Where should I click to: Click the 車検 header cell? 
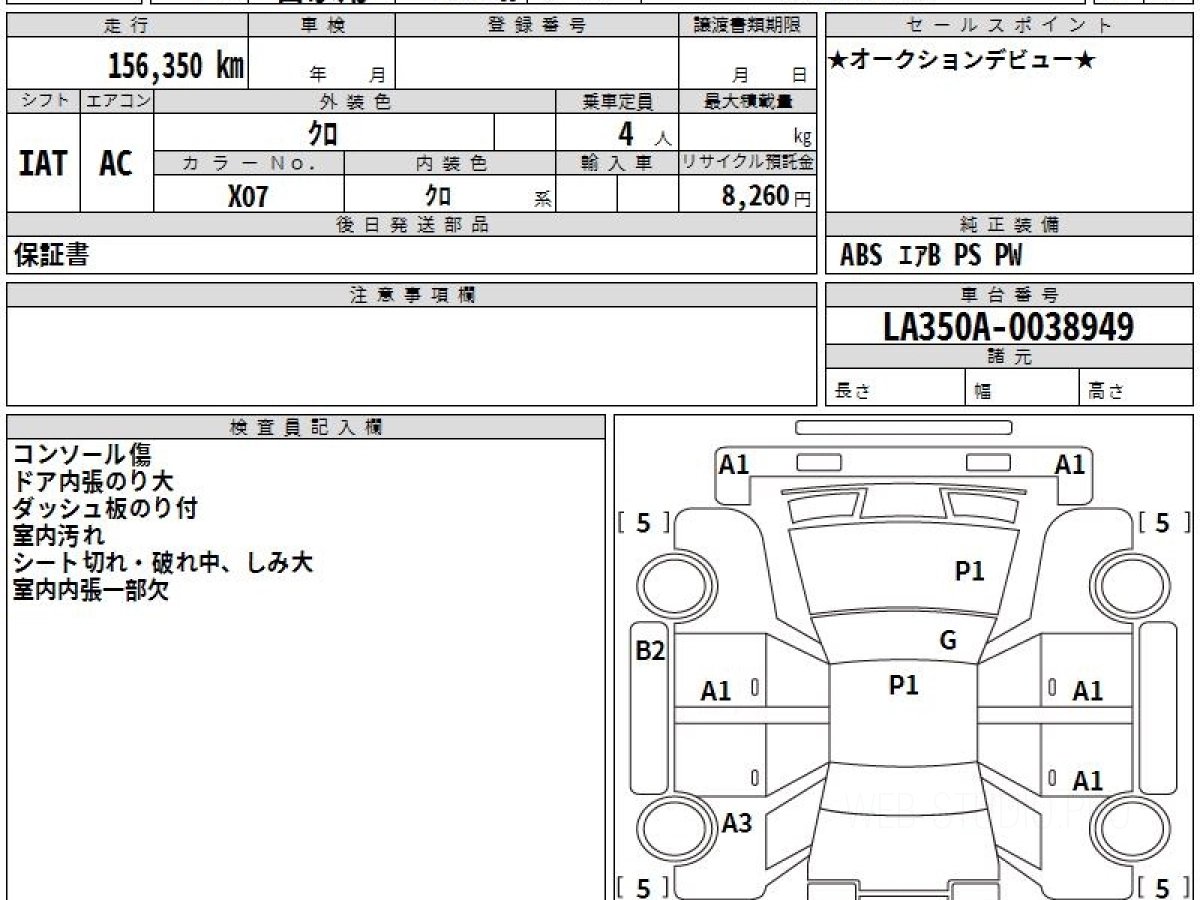[x=321, y=25]
